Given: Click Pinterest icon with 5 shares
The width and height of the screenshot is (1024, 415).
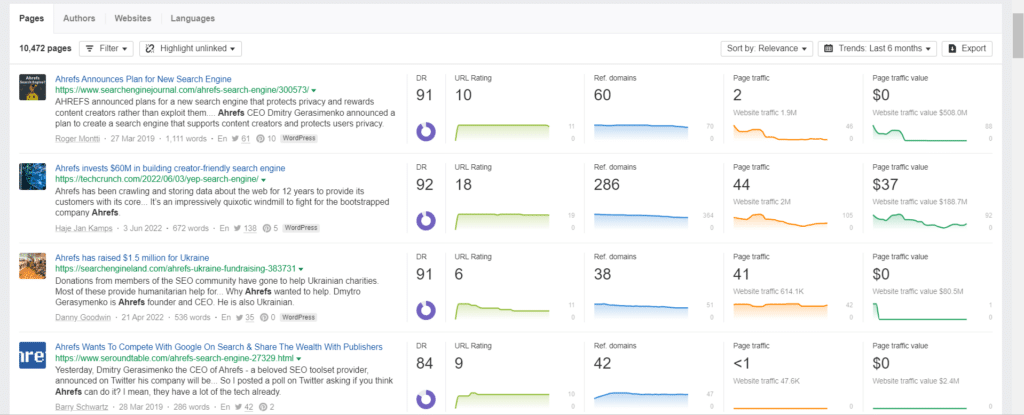Looking at the screenshot, I should [x=266, y=228].
